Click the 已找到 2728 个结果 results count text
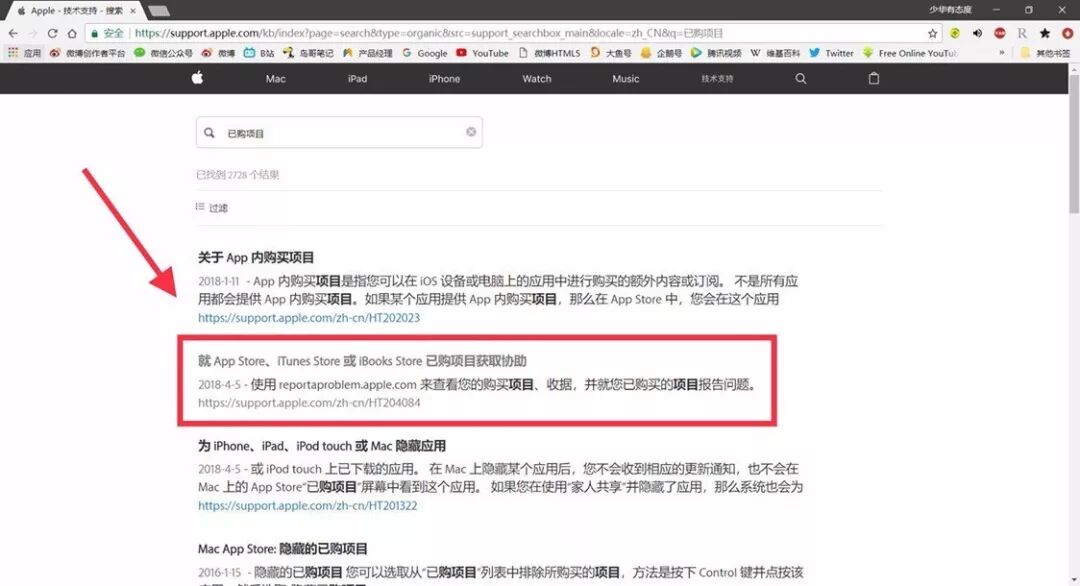1080x586 pixels. point(238,175)
